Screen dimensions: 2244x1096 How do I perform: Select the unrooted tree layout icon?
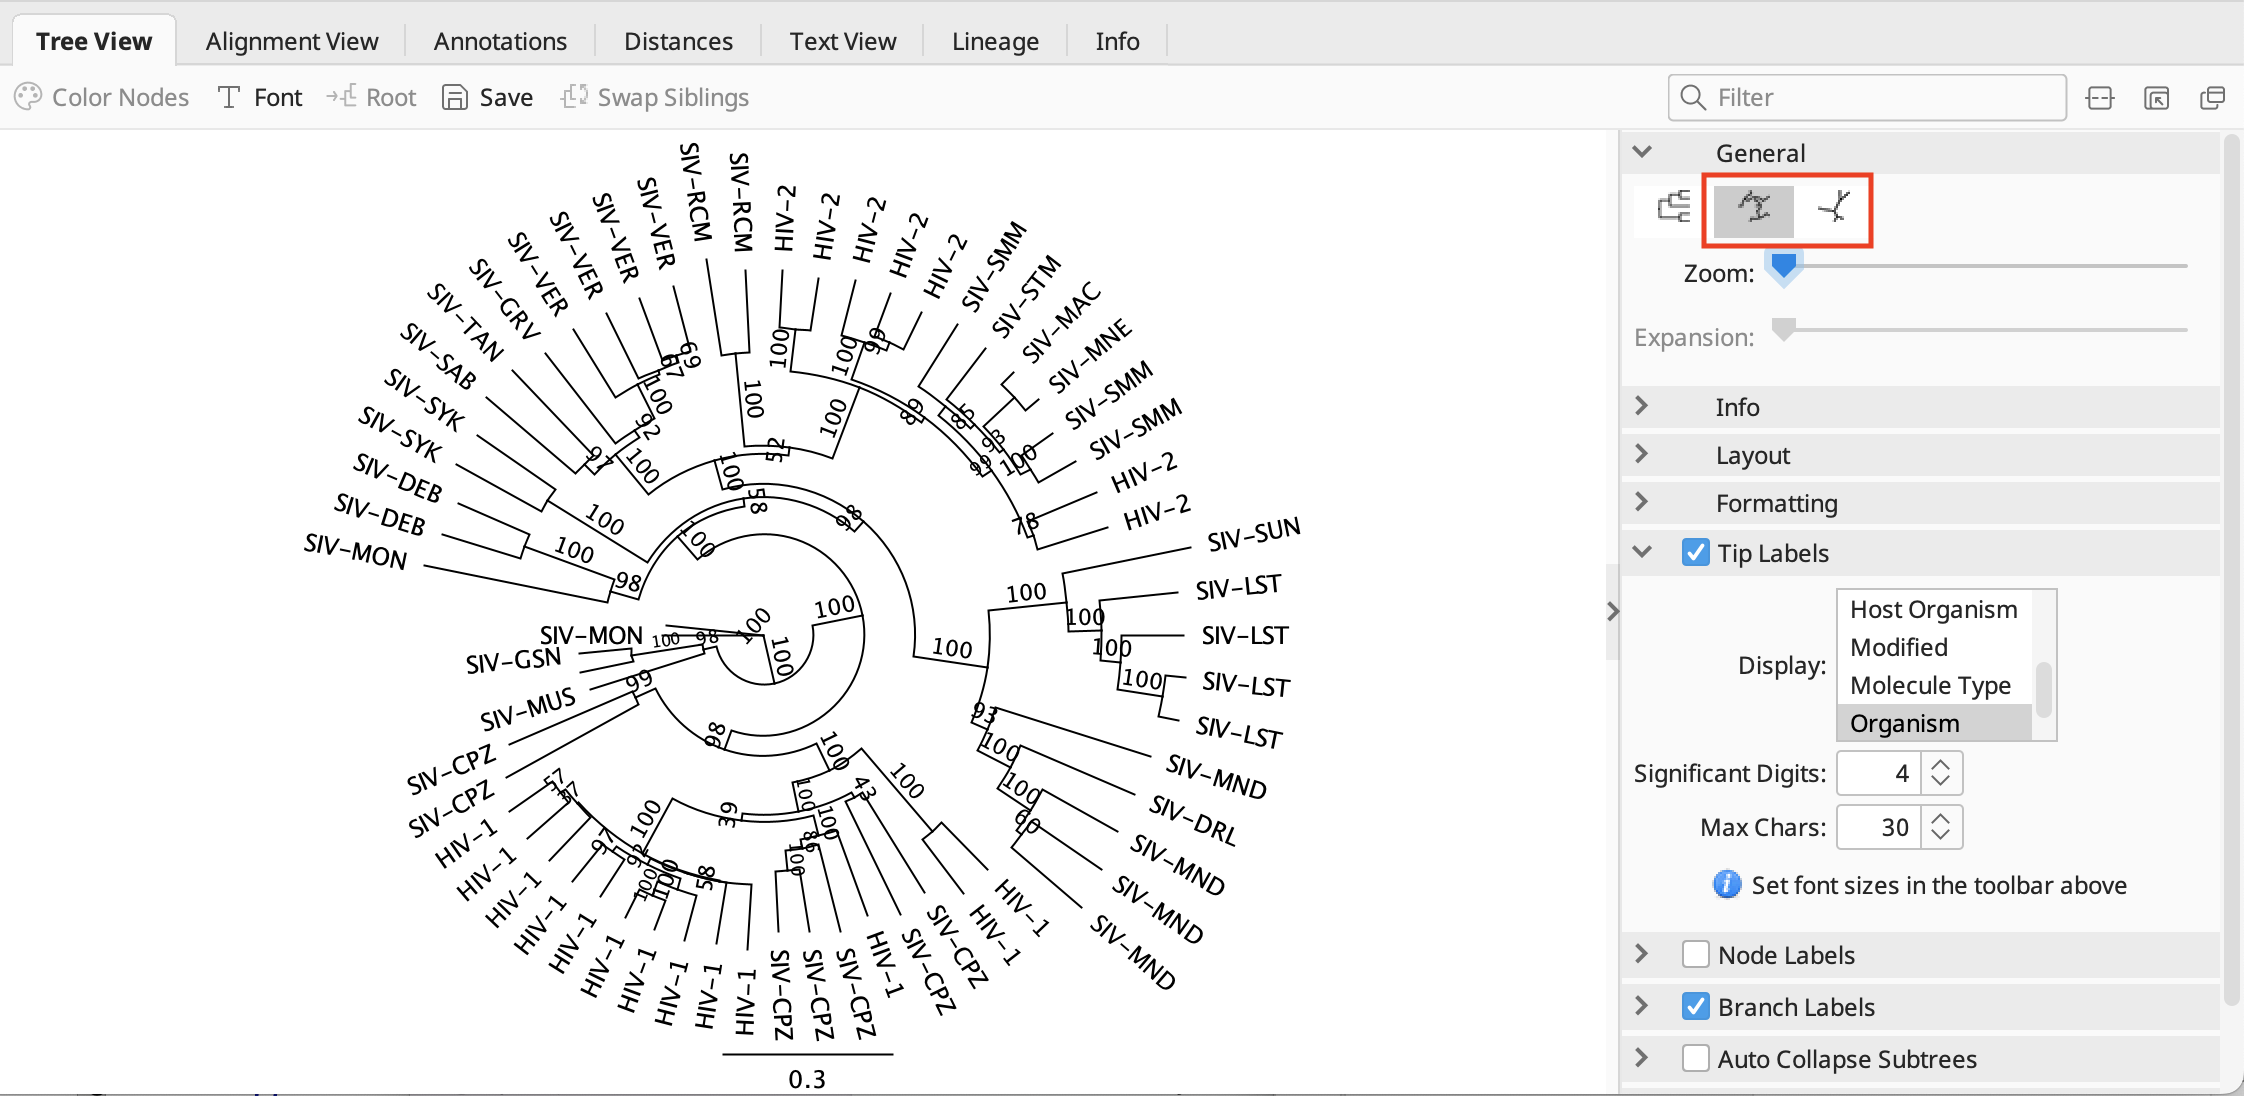coord(1833,208)
